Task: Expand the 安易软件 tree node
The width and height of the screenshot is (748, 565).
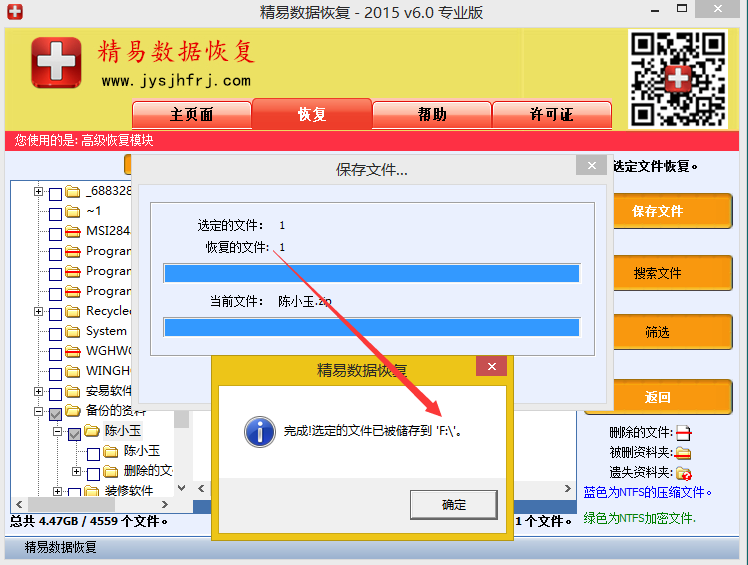Action: point(38,391)
